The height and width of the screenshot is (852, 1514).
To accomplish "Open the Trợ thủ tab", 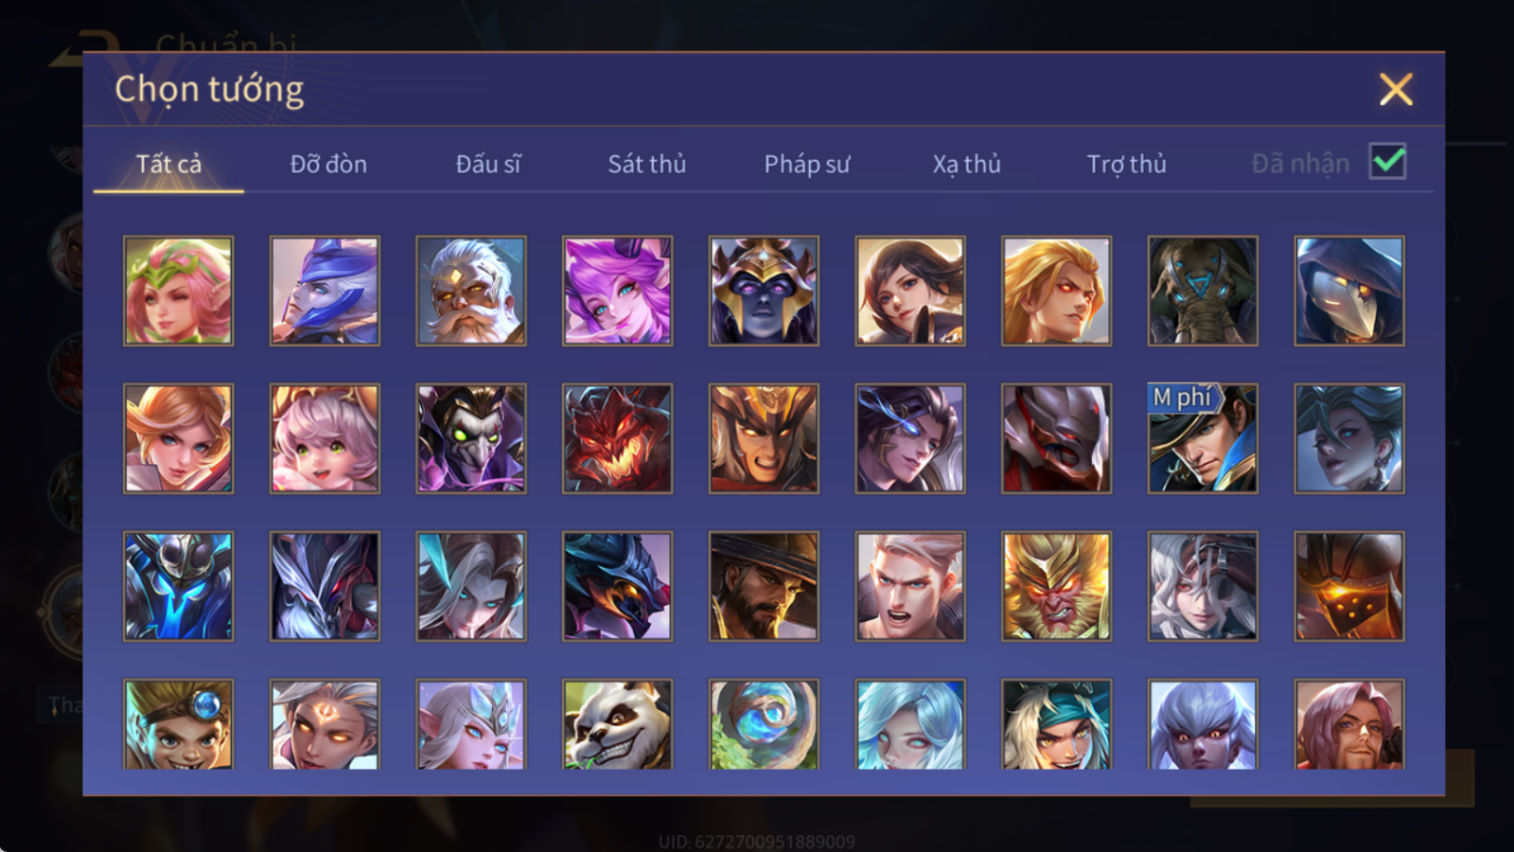I will click(1126, 164).
